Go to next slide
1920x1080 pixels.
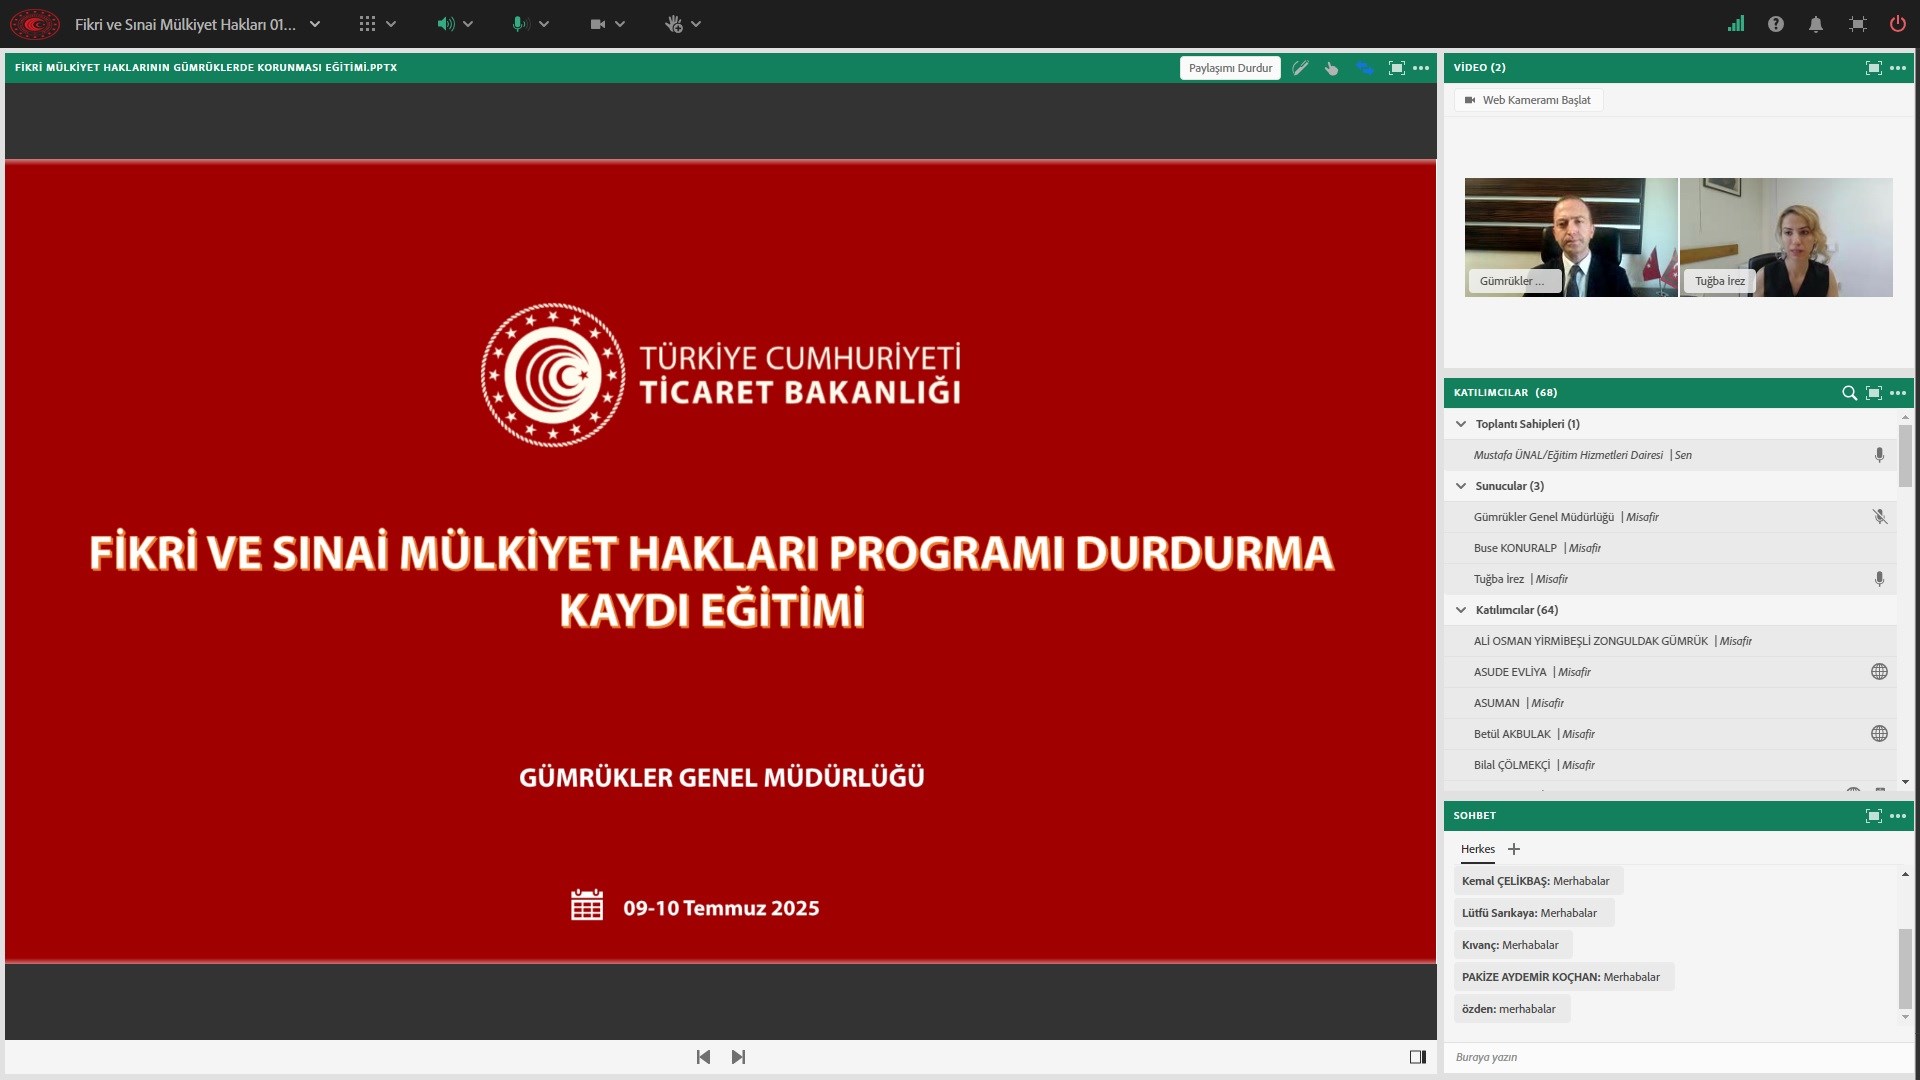[x=738, y=1057]
